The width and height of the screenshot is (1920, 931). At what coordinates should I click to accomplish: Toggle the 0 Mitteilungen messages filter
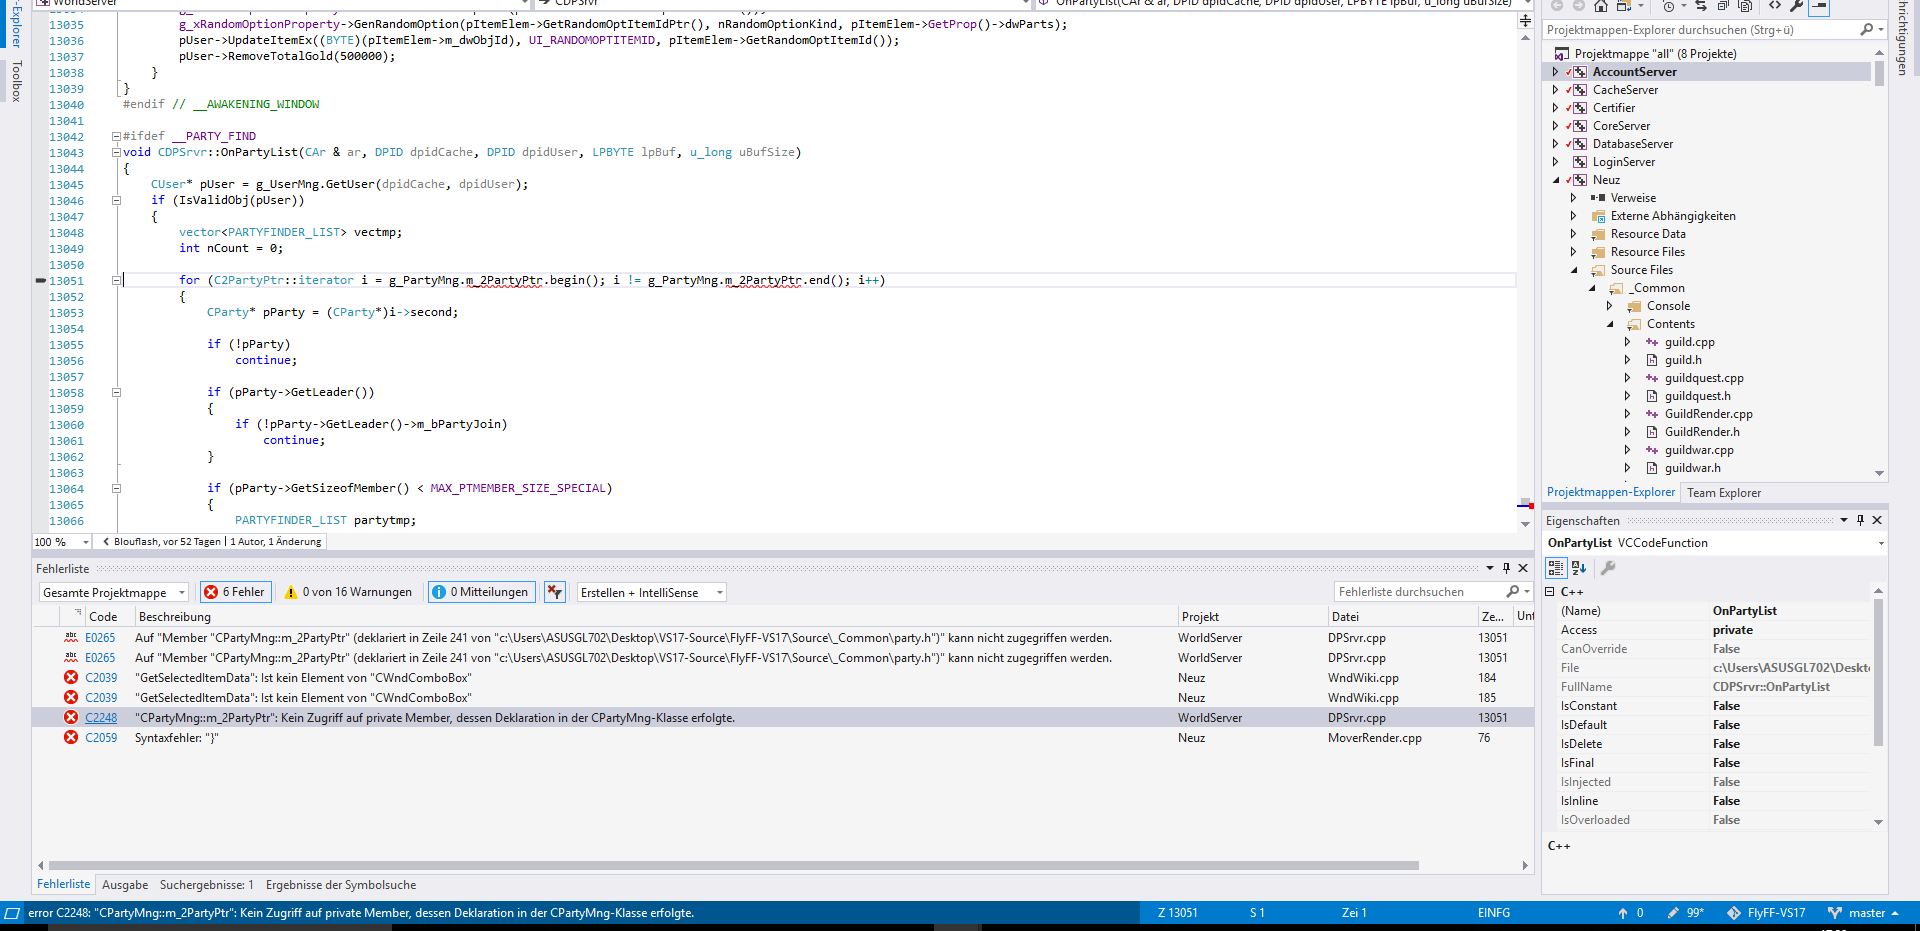(482, 592)
